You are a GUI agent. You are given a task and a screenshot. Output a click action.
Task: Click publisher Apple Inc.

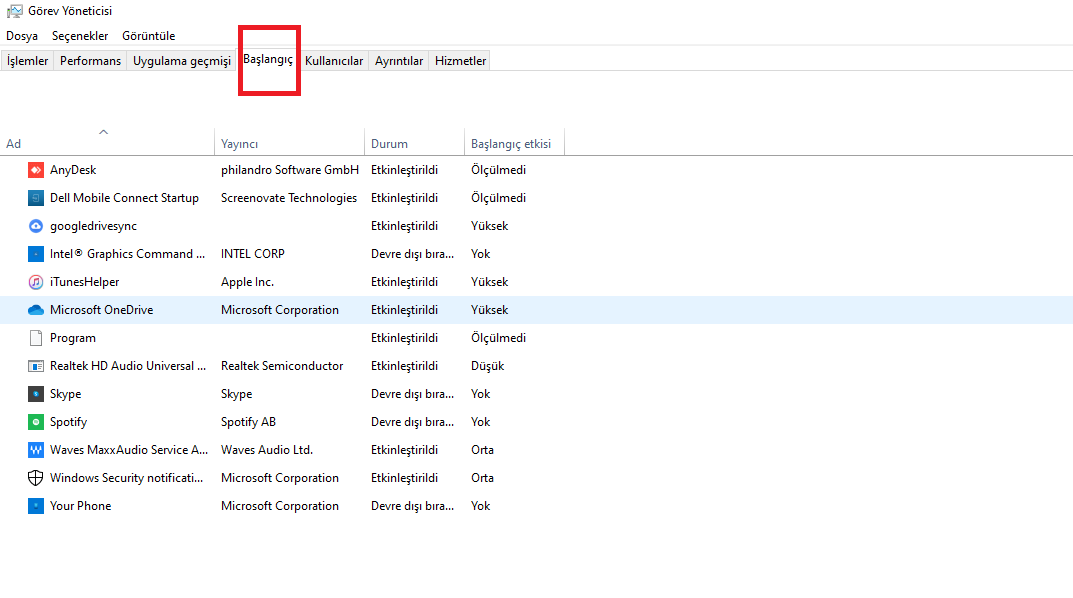pos(247,282)
